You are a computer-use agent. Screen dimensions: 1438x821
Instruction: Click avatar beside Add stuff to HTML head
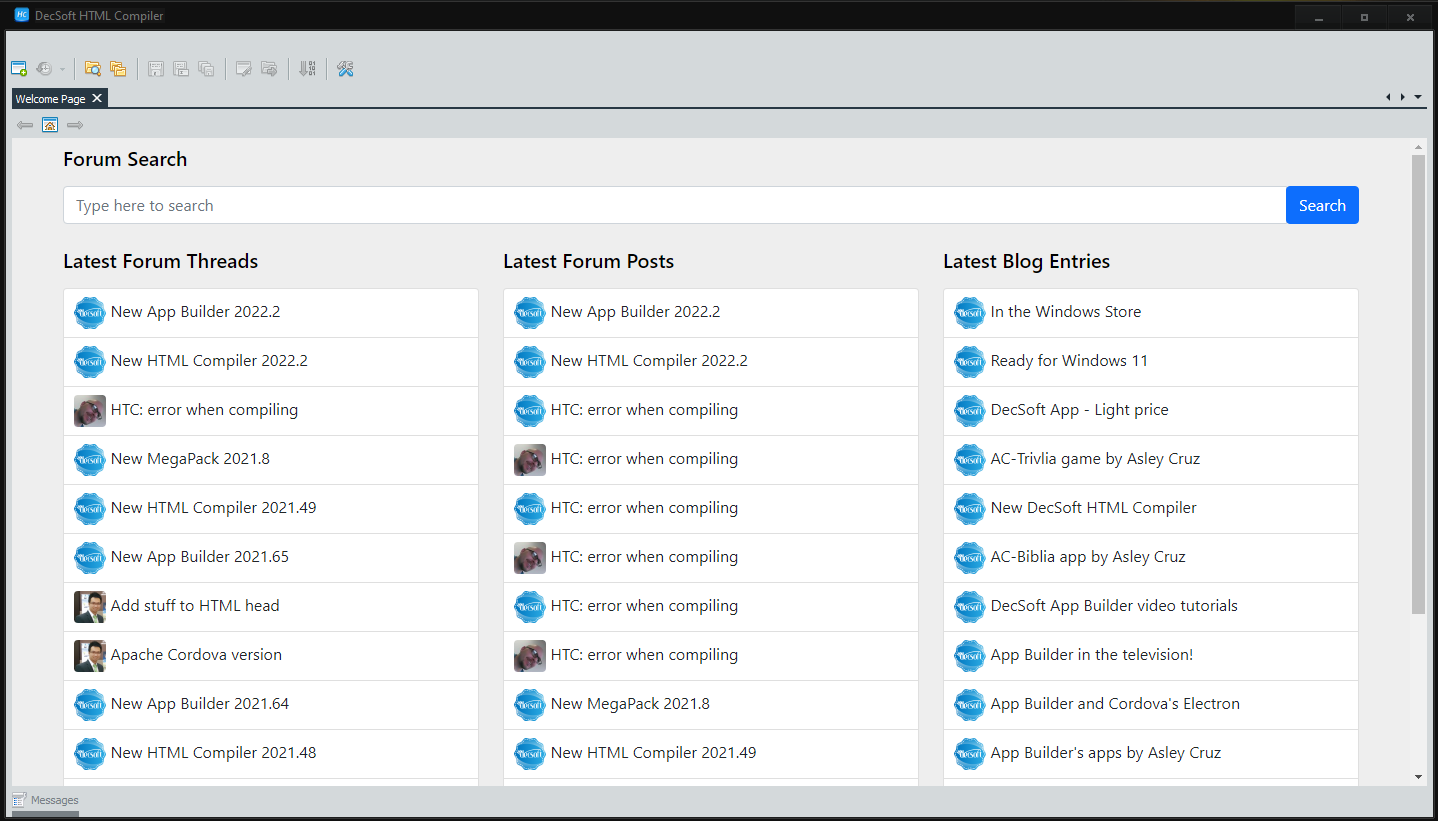(90, 606)
